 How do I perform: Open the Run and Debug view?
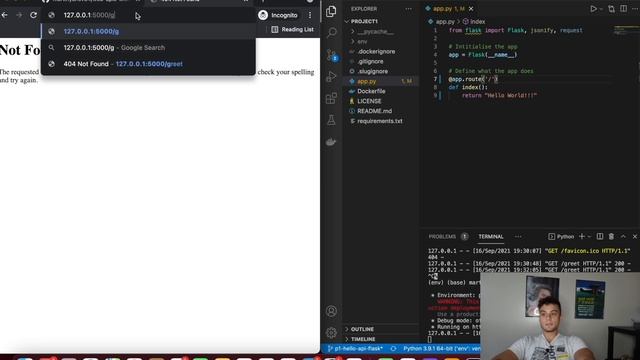click(331, 76)
